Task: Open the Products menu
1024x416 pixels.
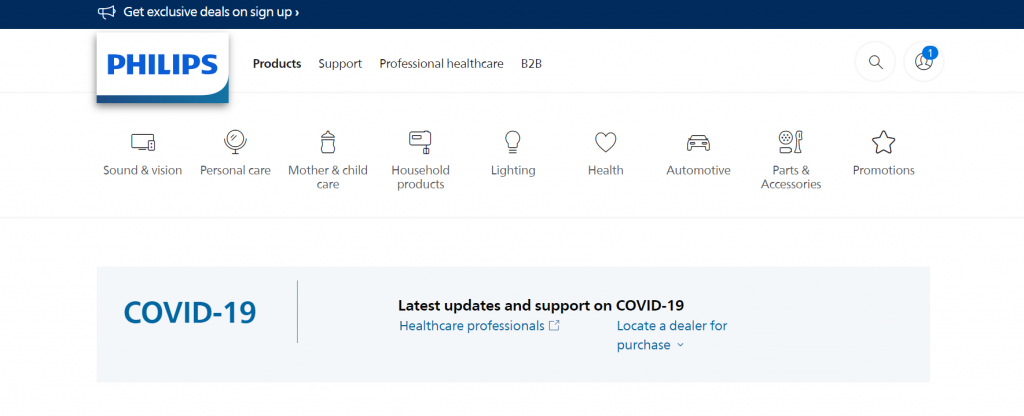Action: (277, 64)
